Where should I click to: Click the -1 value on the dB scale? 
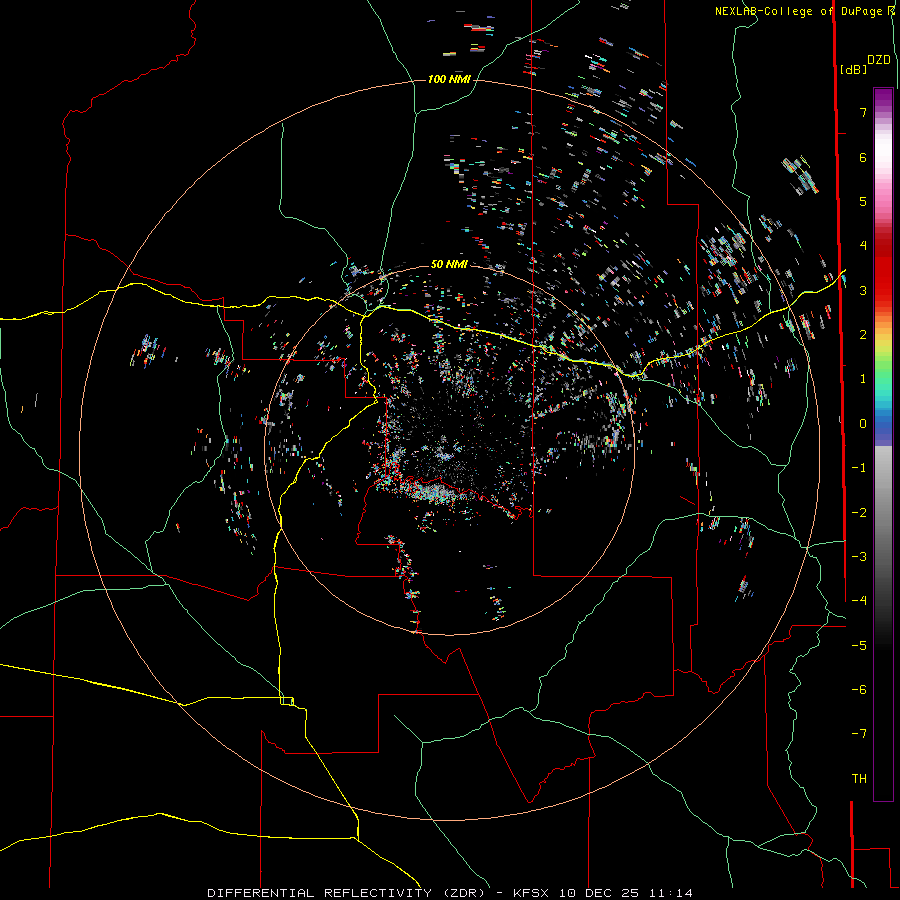point(859,468)
